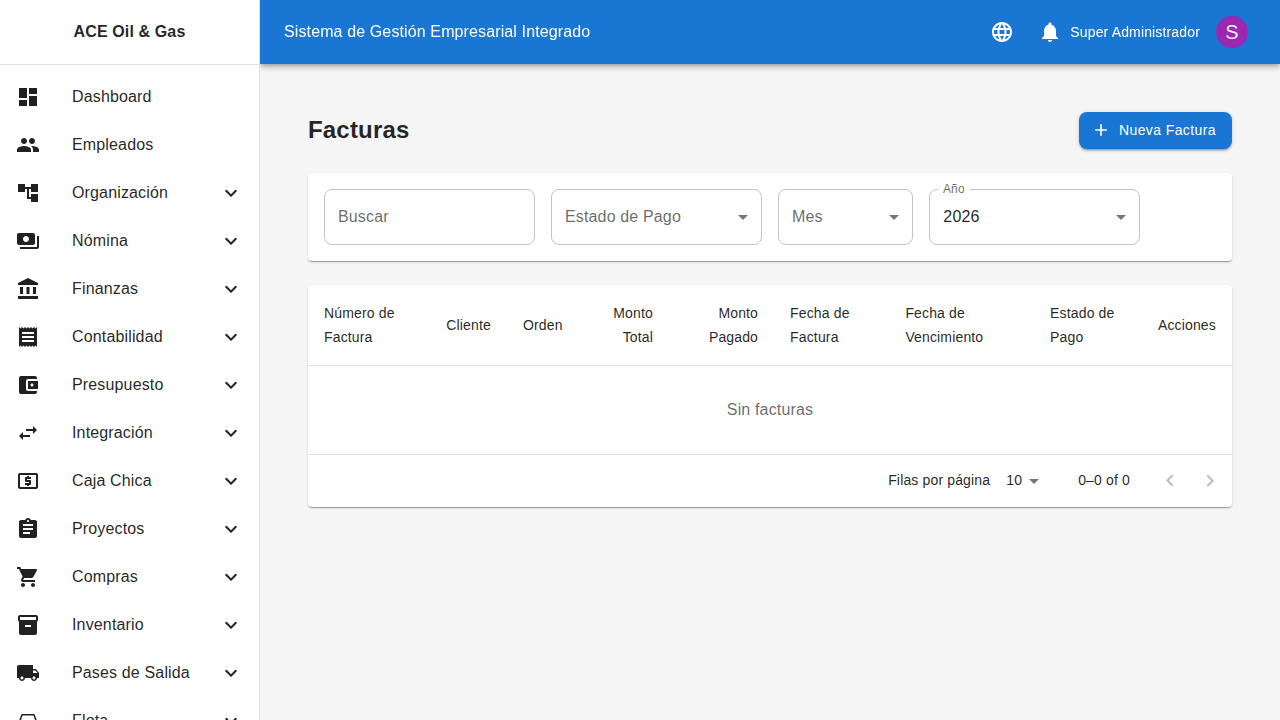Click the Dashboard grid icon

28,97
